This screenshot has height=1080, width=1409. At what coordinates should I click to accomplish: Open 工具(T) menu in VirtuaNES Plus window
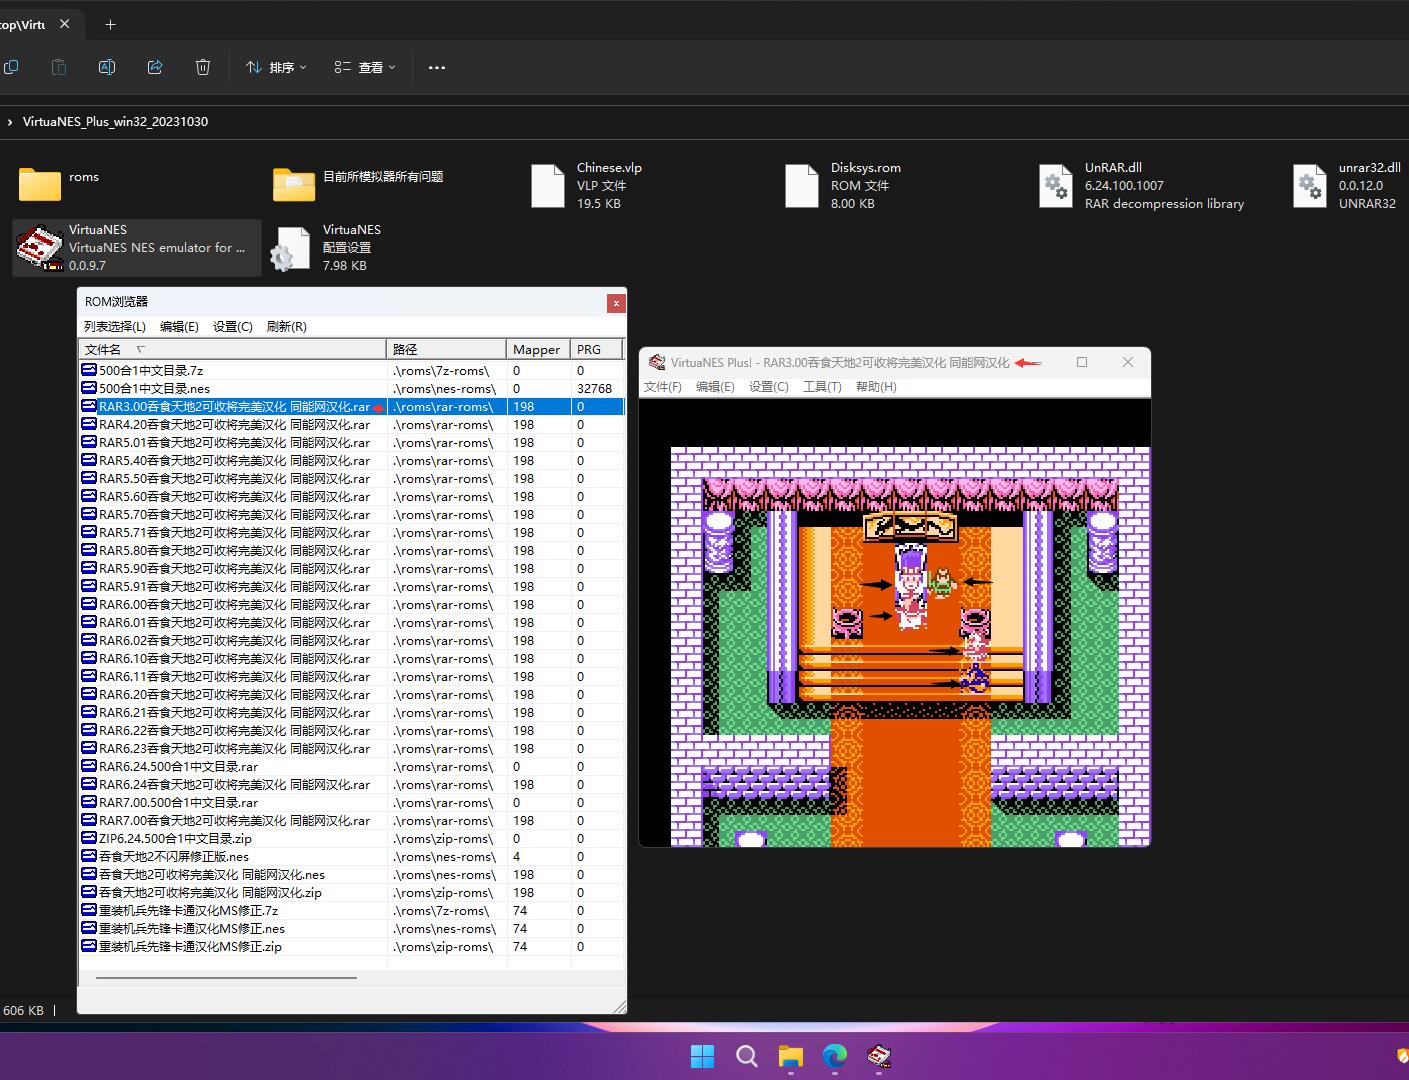tap(822, 387)
